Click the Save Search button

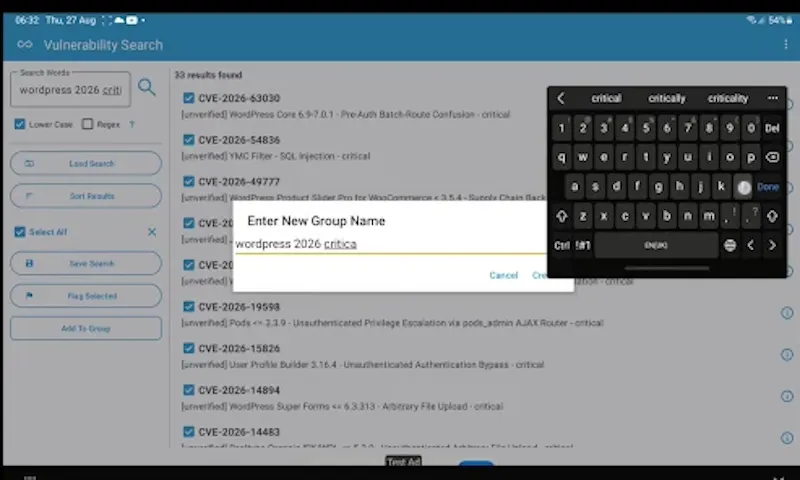click(x=86, y=264)
